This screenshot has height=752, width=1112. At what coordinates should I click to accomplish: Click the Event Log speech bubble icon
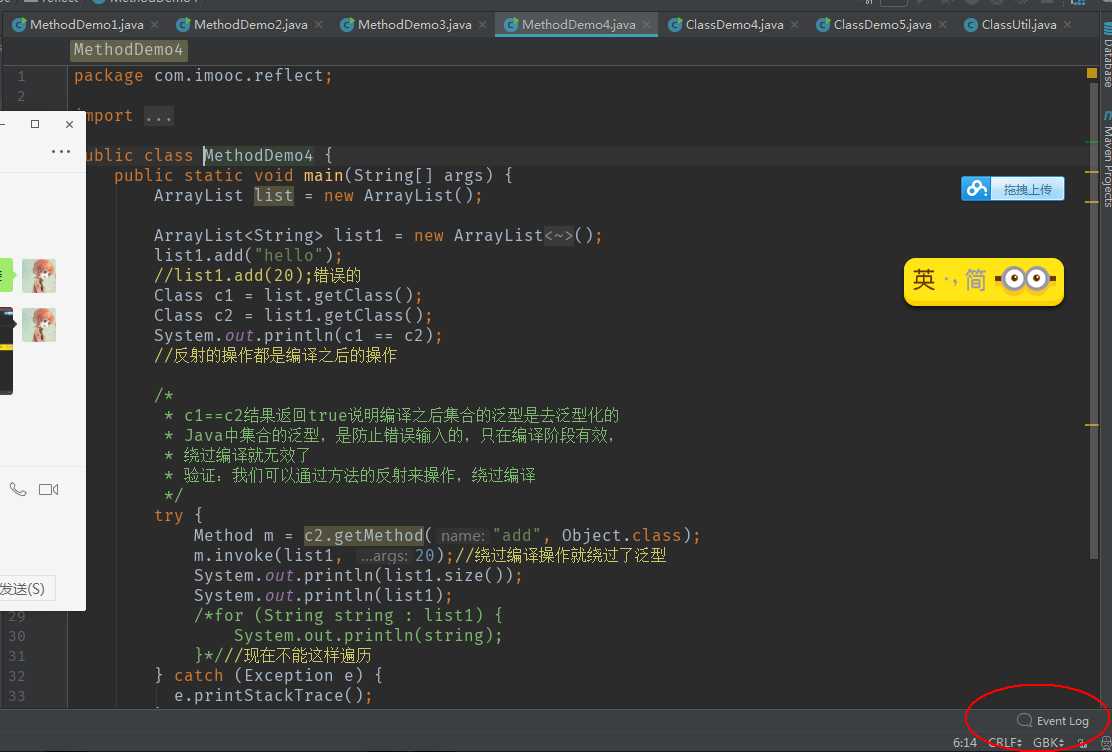[x=1024, y=720]
